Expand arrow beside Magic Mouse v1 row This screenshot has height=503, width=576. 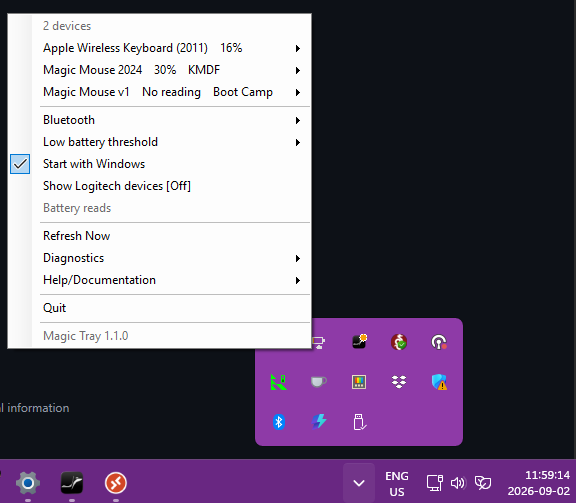[298, 93]
